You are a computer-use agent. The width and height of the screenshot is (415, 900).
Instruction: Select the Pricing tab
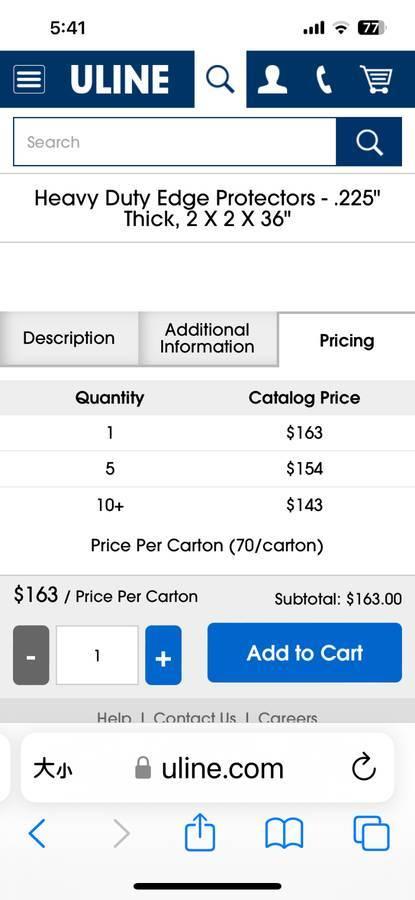[347, 340]
